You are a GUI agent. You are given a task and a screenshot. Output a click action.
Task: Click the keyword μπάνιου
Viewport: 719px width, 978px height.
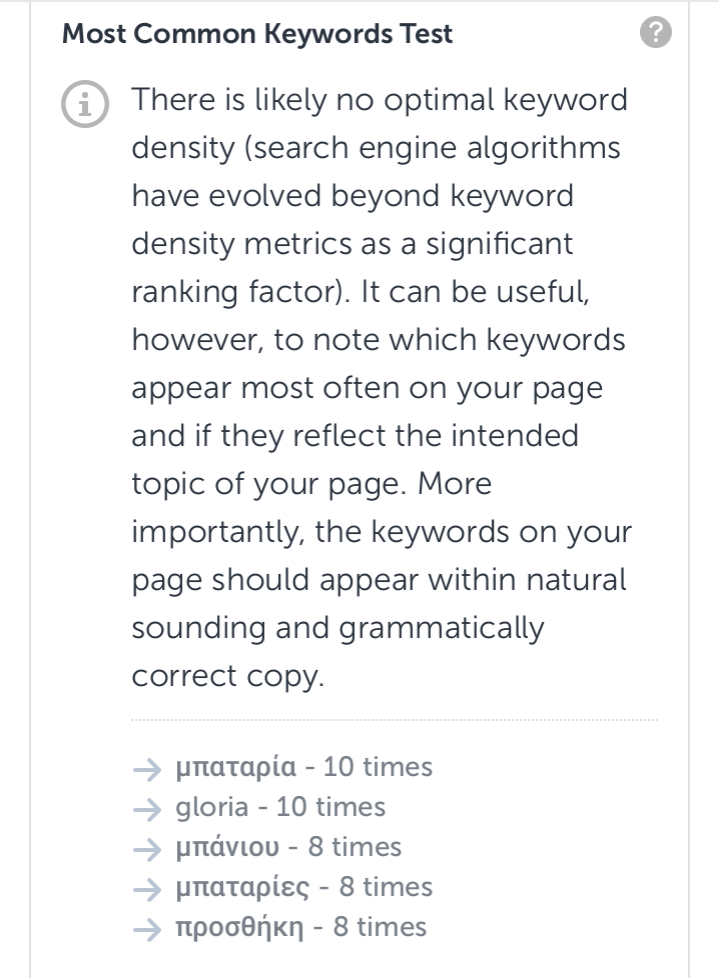228,848
